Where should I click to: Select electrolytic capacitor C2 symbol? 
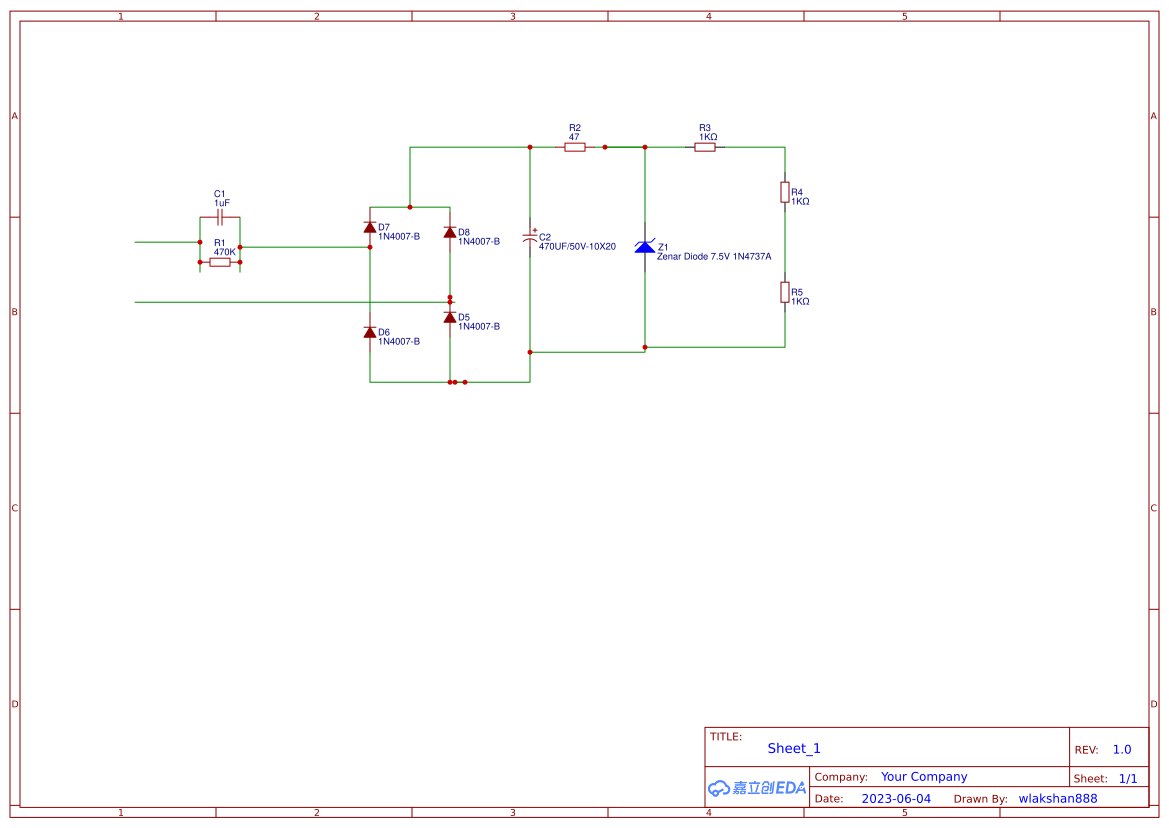click(530, 238)
